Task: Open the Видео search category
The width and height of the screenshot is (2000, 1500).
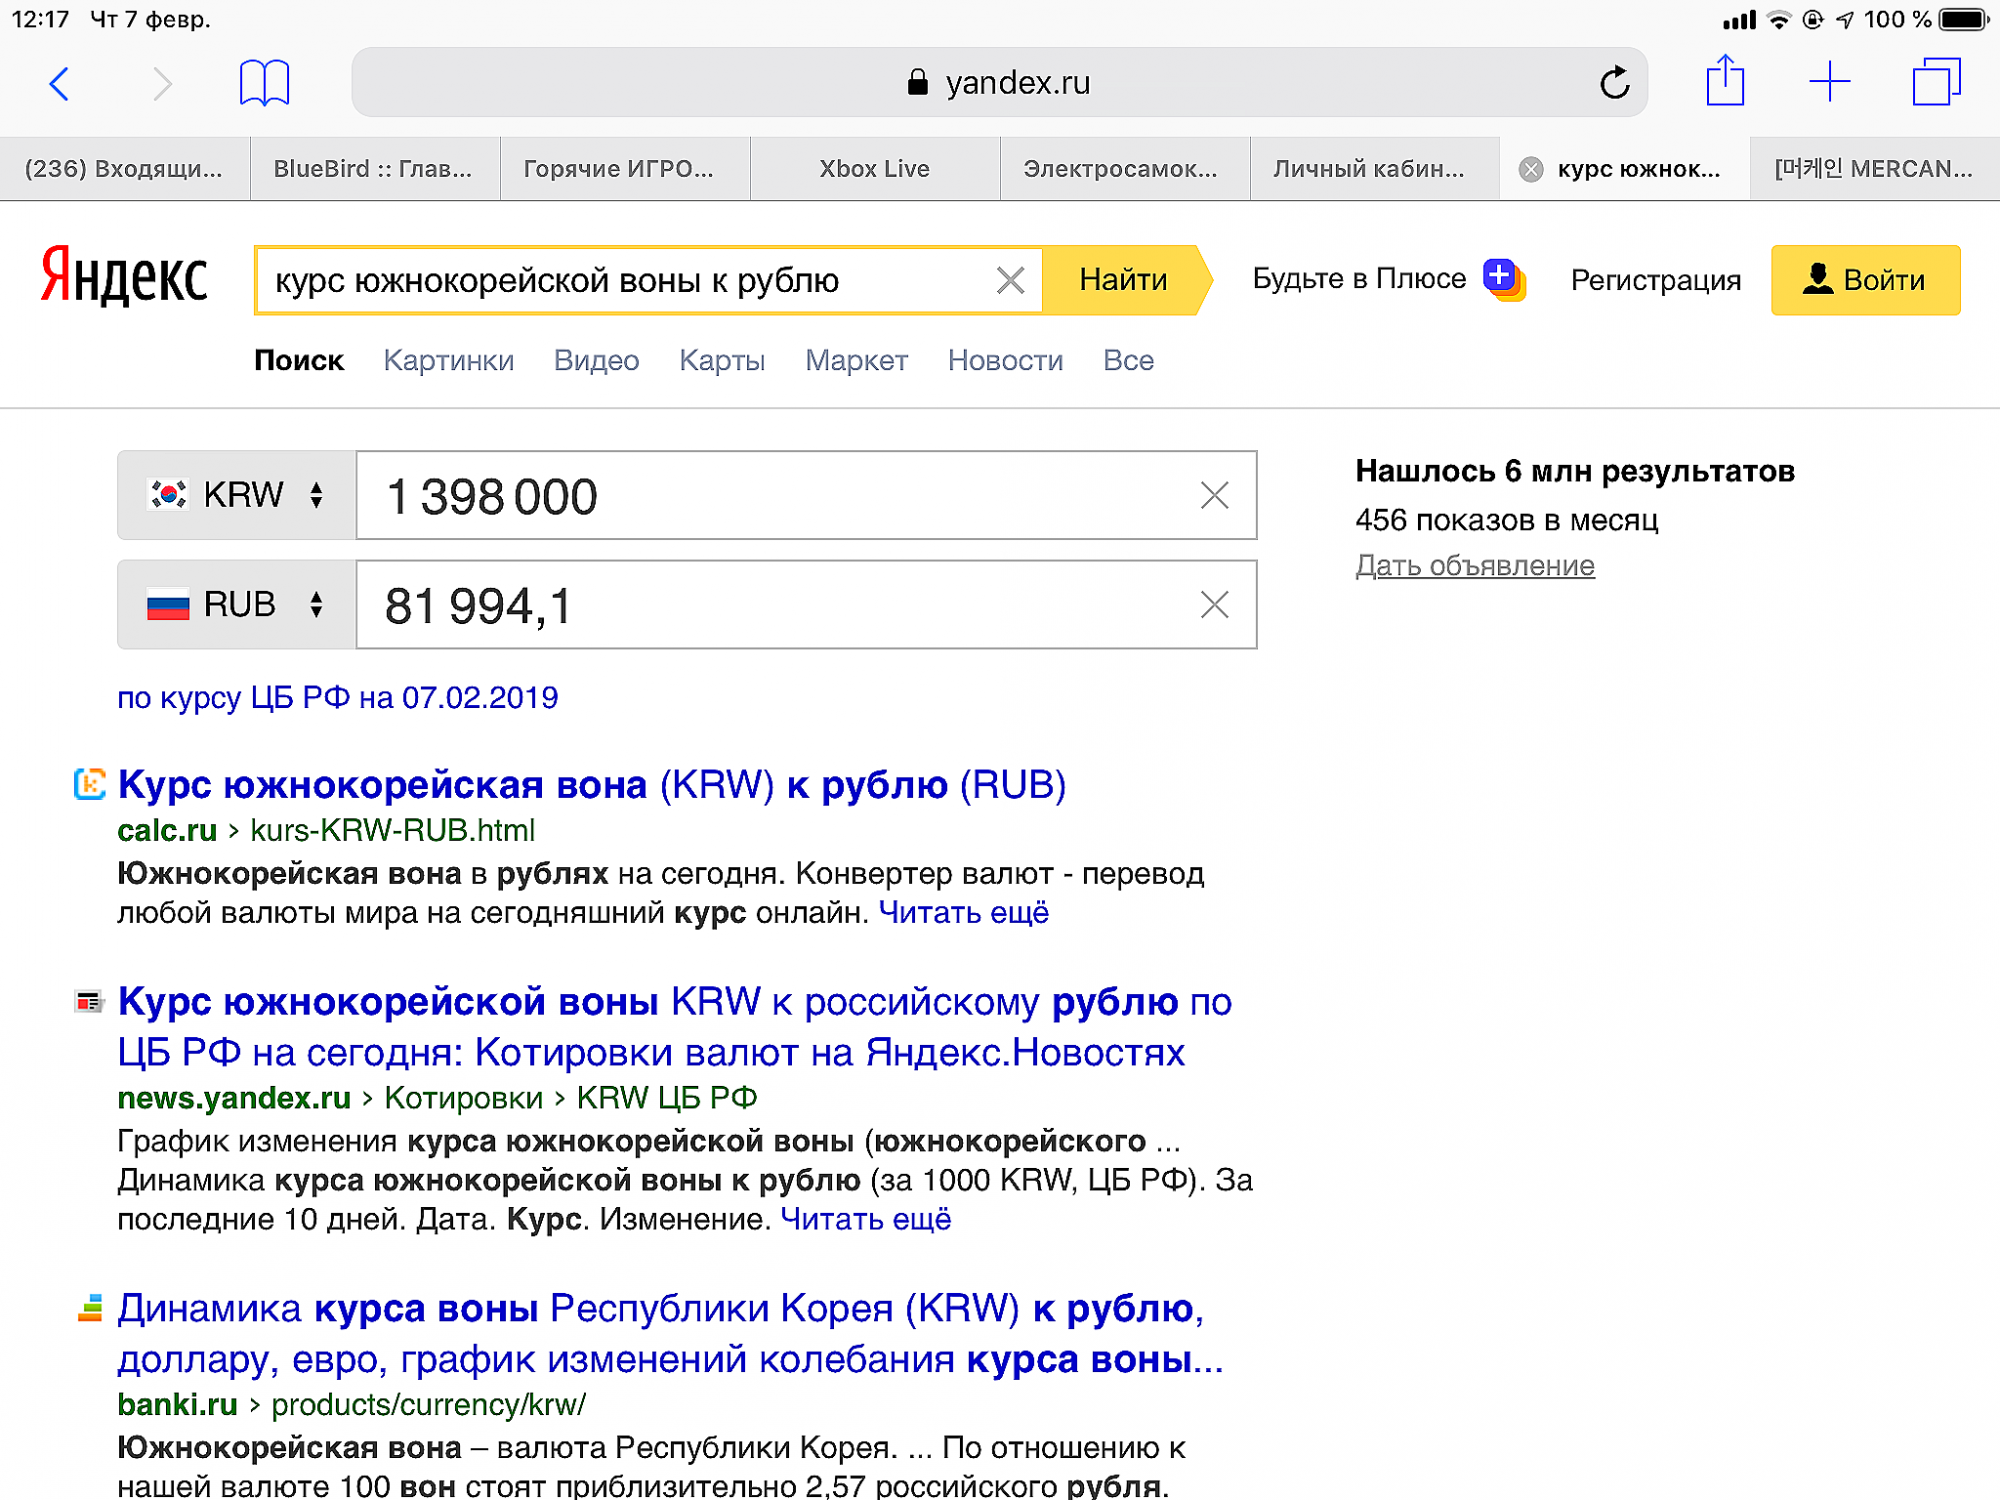Action: click(x=597, y=360)
